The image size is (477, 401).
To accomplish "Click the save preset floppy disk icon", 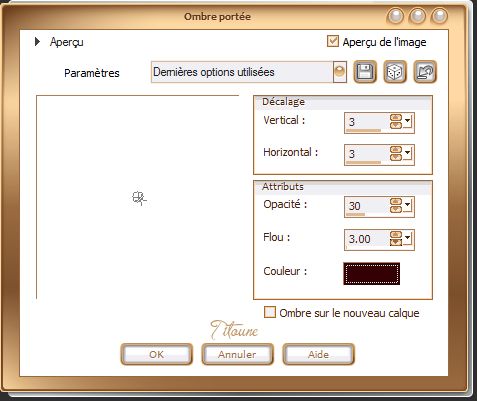I will coord(365,72).
